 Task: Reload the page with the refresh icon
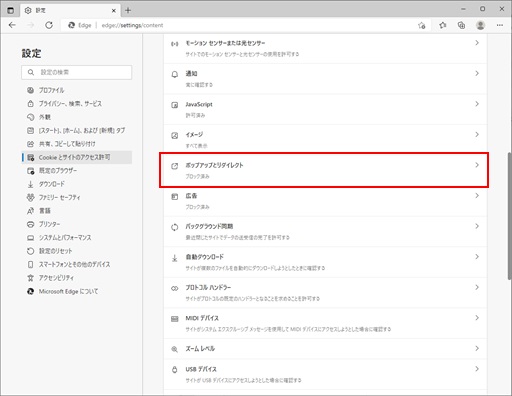[x=49, y=25]
